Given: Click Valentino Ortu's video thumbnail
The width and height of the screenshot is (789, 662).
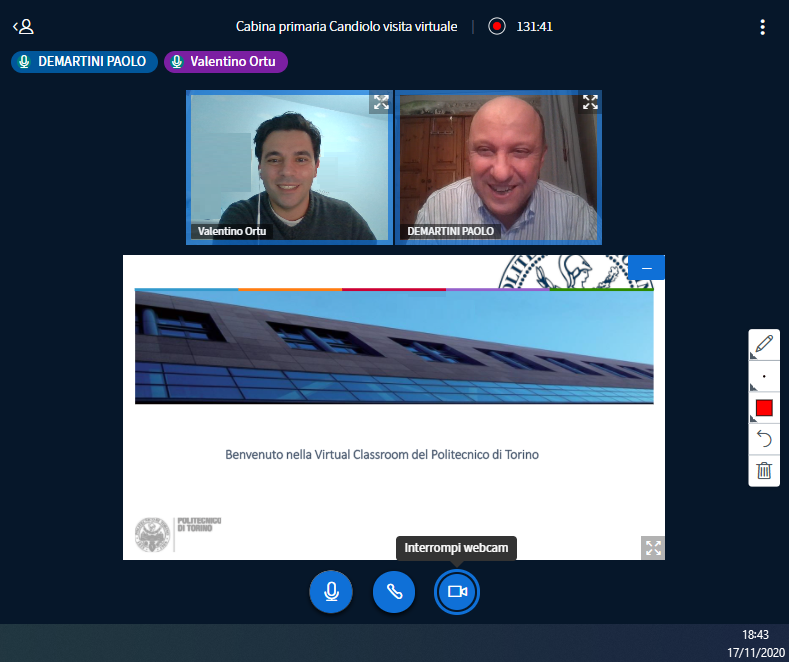Looking at the screenshot, I should pos(289,167).
